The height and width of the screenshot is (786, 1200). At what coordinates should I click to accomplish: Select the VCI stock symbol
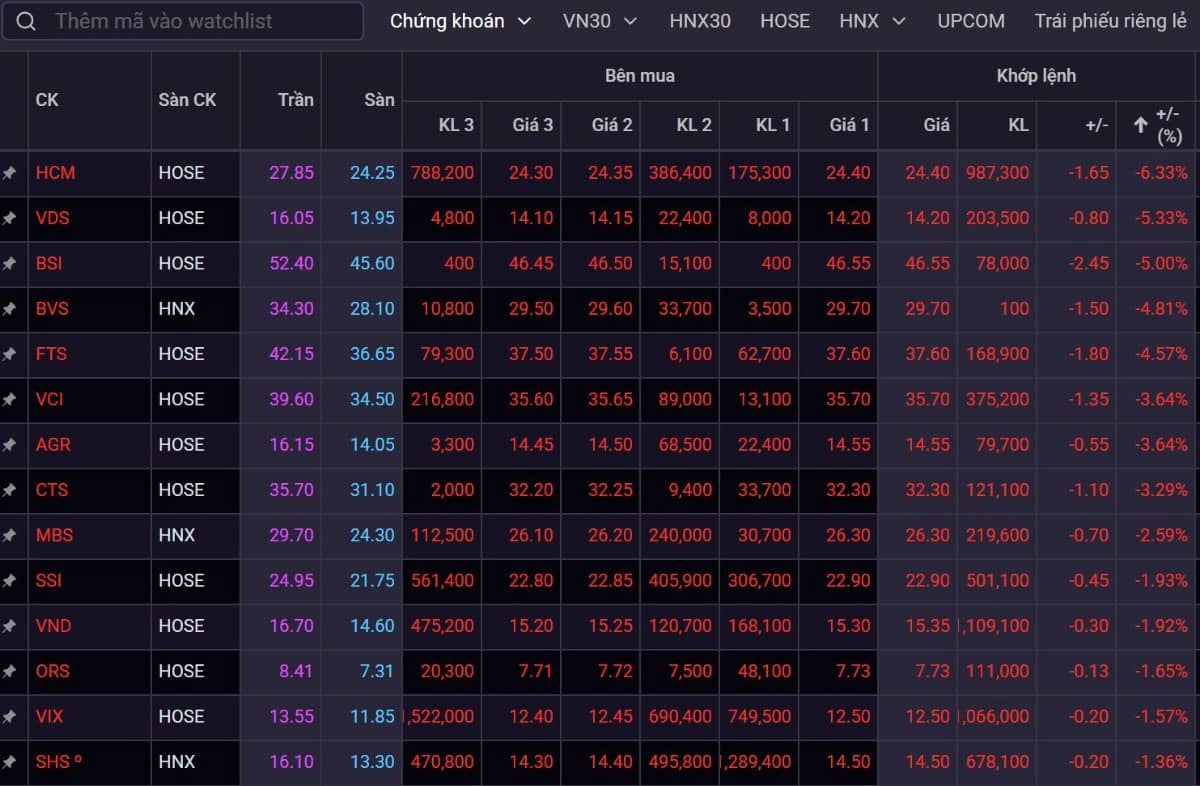pos(49,399)
